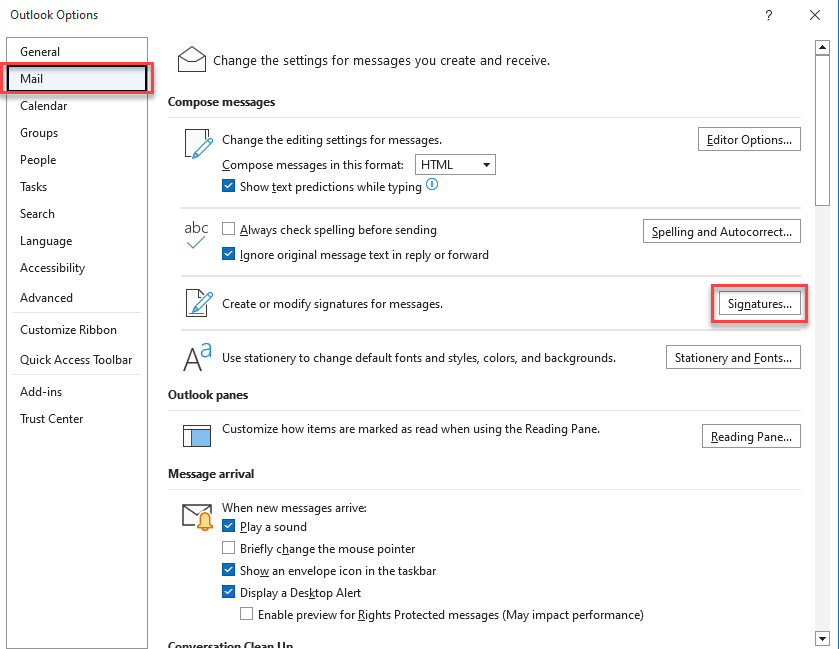Click the Outlook panes section heading
Viewport: 839px width, 649px height.
click(208, 394)
